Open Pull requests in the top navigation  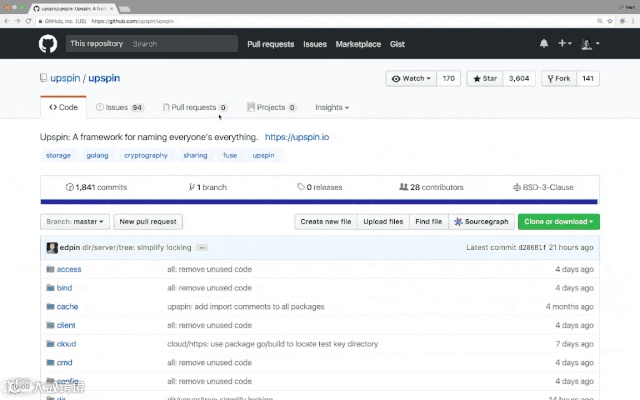click(271, 44)
